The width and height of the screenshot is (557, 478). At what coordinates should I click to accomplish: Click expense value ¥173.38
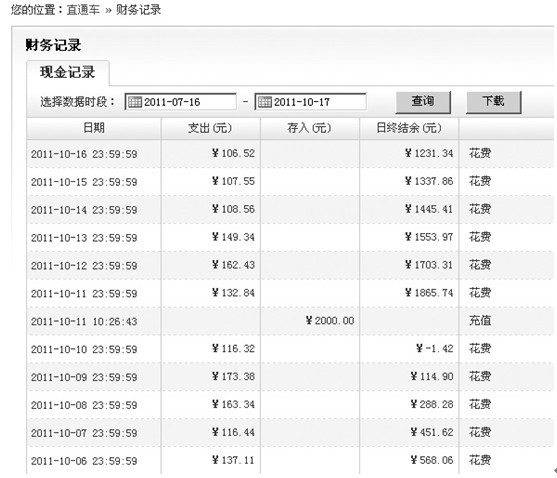(233, 376)
